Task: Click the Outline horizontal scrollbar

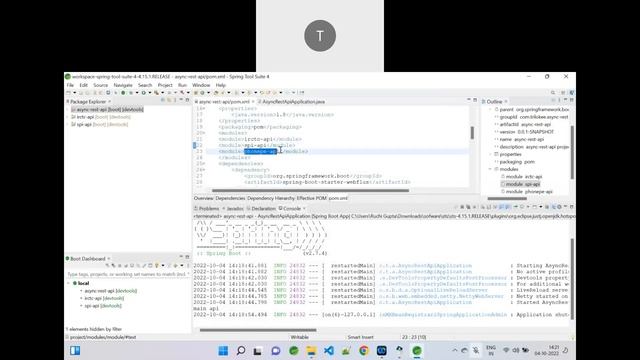Action: pos(507,198)
